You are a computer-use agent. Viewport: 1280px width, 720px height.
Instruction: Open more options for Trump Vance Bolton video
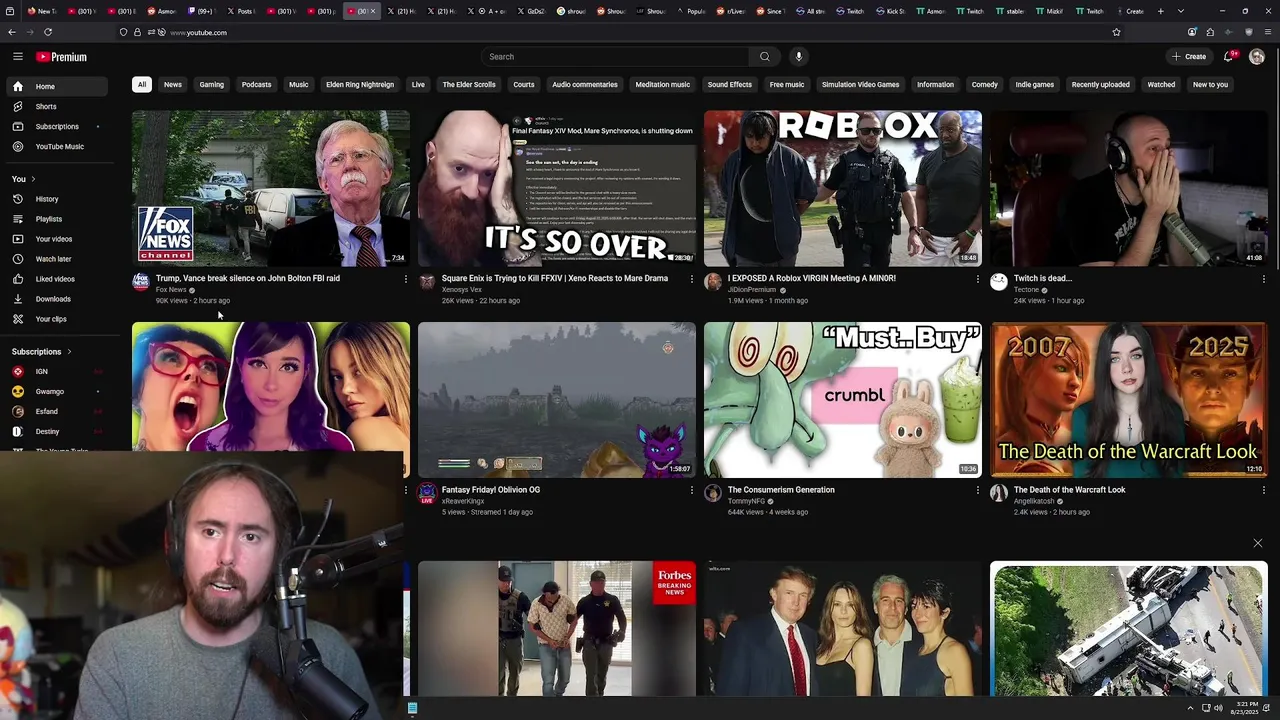(x=405, y=279)
